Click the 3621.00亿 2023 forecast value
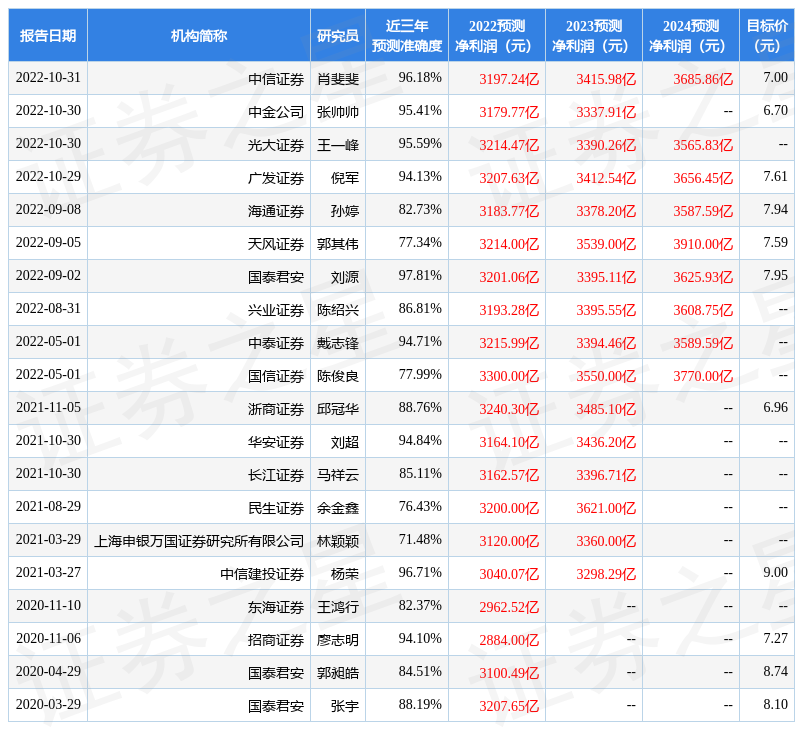Viewport: 795px width, 730px height. click(x=606, y=507)
